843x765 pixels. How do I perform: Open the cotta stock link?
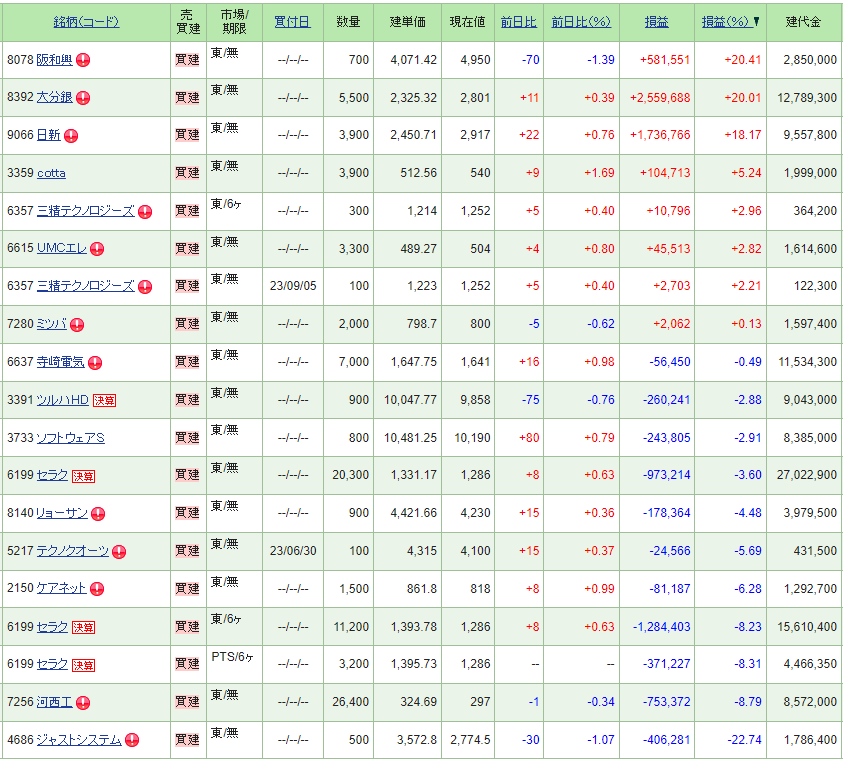pos(51,173)
